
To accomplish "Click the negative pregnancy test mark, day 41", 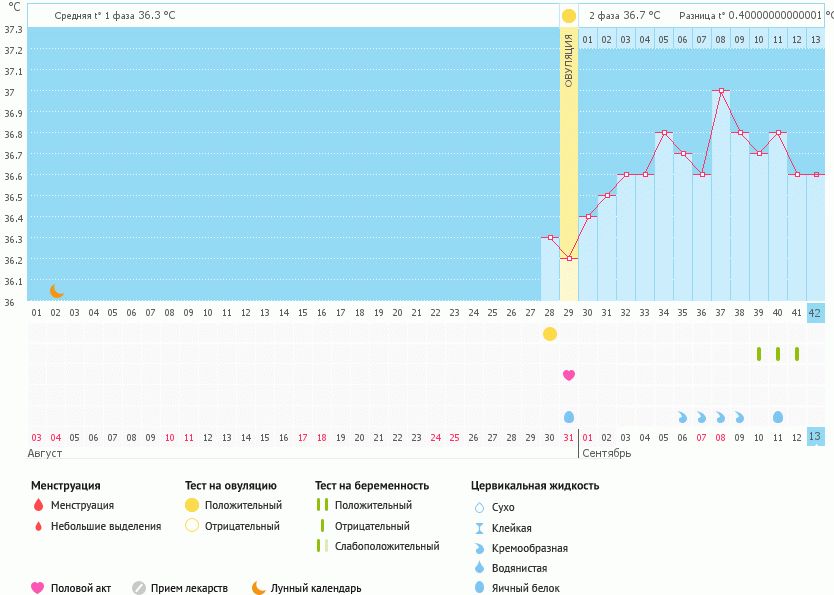I will point(797,354).
